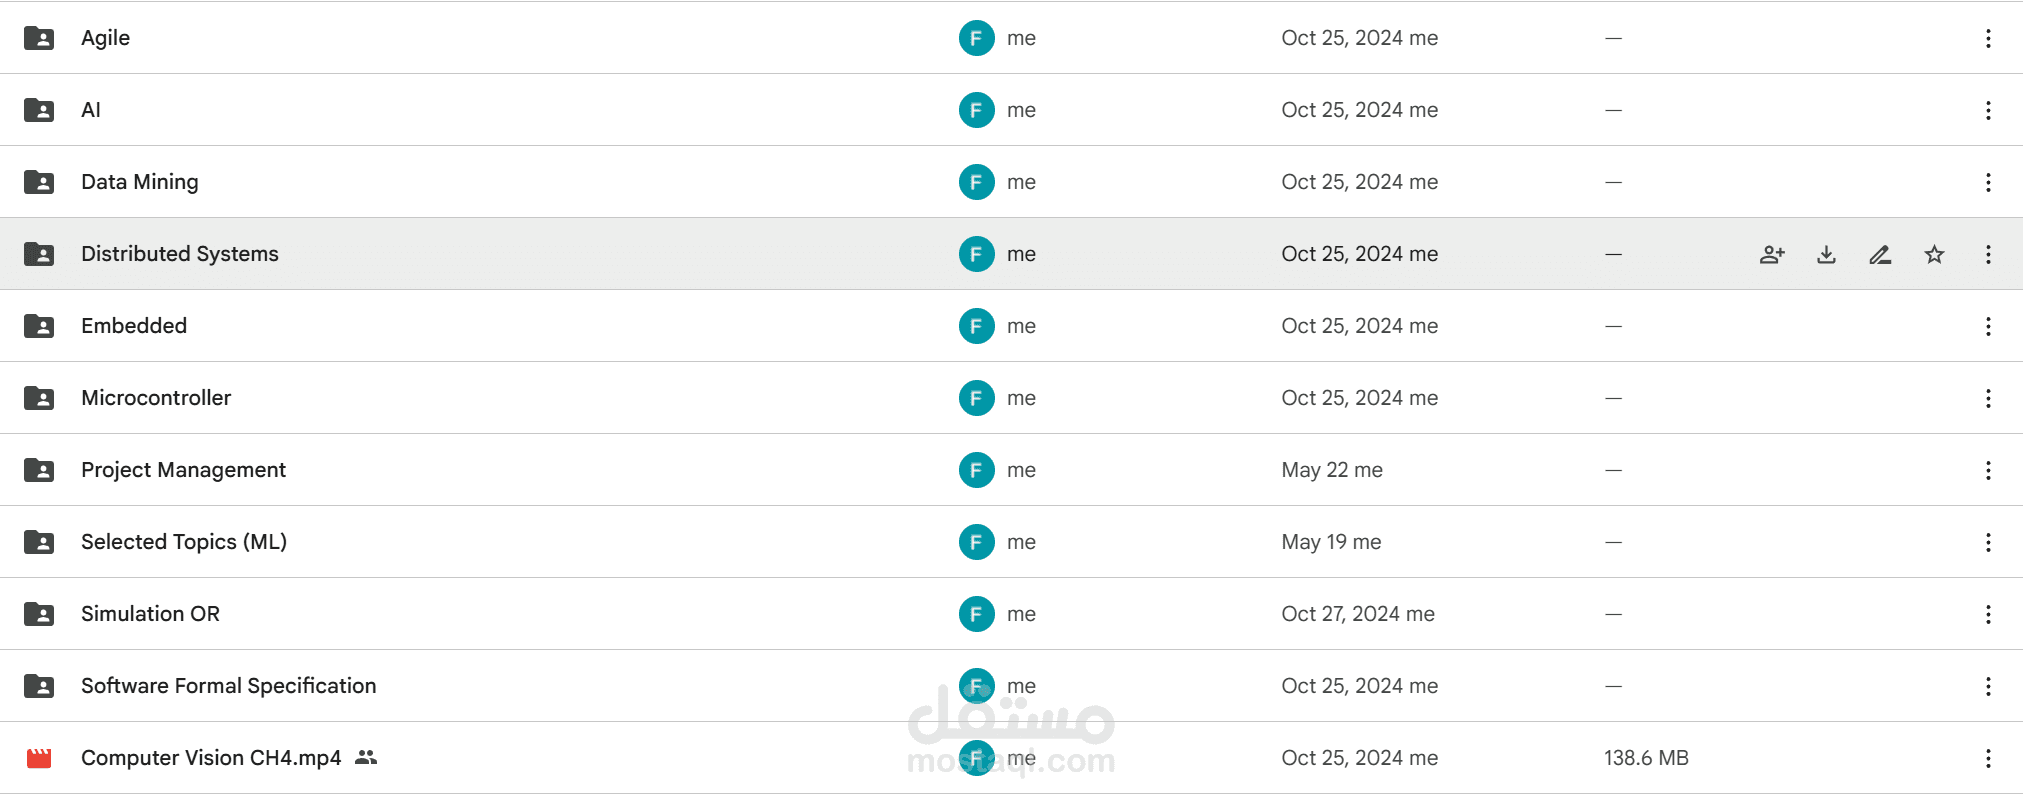Screen dimensions: 2023x795
Task: Open more actions for Embedded folder
Action: 1988,326
